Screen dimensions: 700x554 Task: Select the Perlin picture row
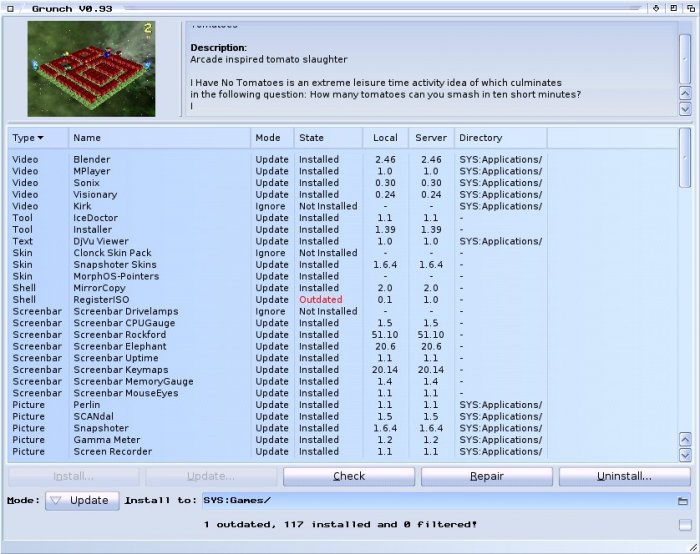343,405
